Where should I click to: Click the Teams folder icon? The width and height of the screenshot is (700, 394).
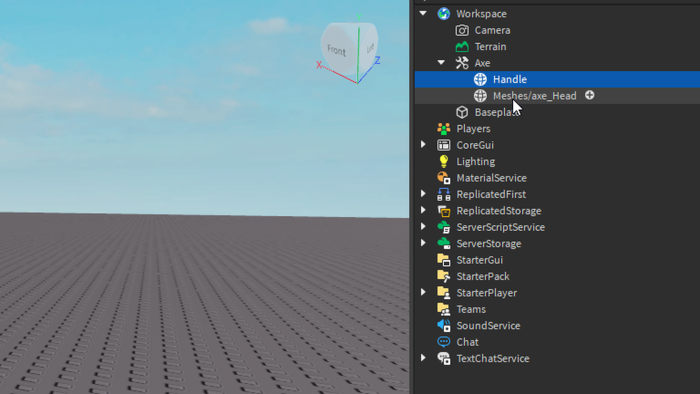pos(443,309)
